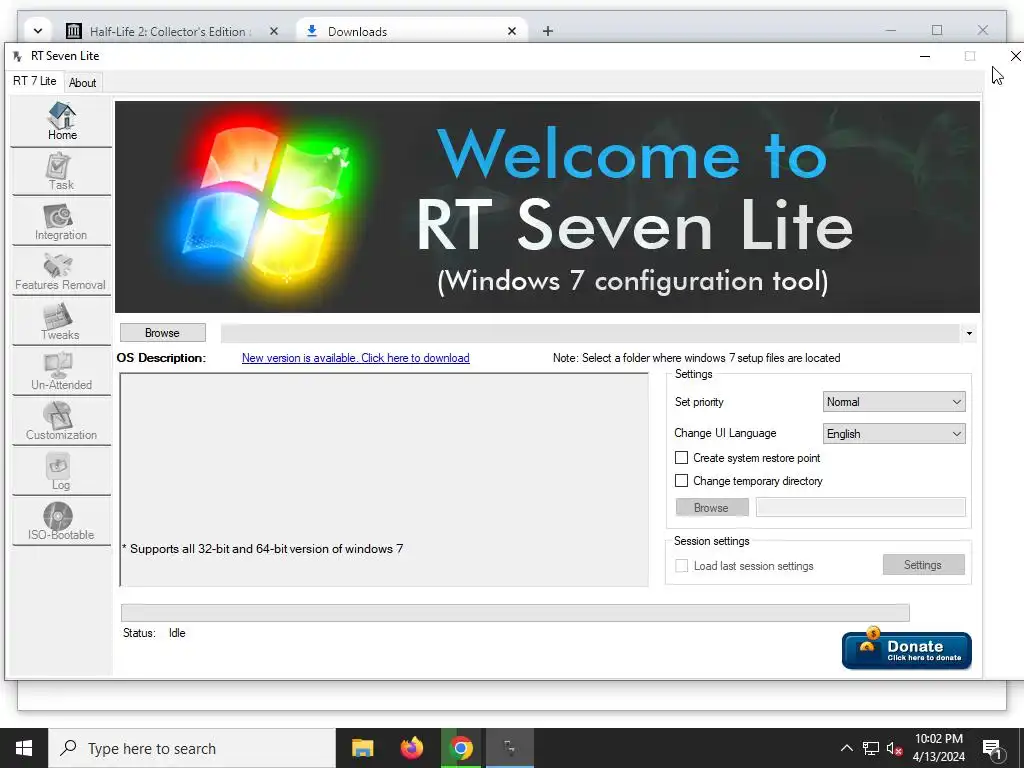Follow the new version download link
Viewport: 1024px width, 768px height.
tap(355, 358)
